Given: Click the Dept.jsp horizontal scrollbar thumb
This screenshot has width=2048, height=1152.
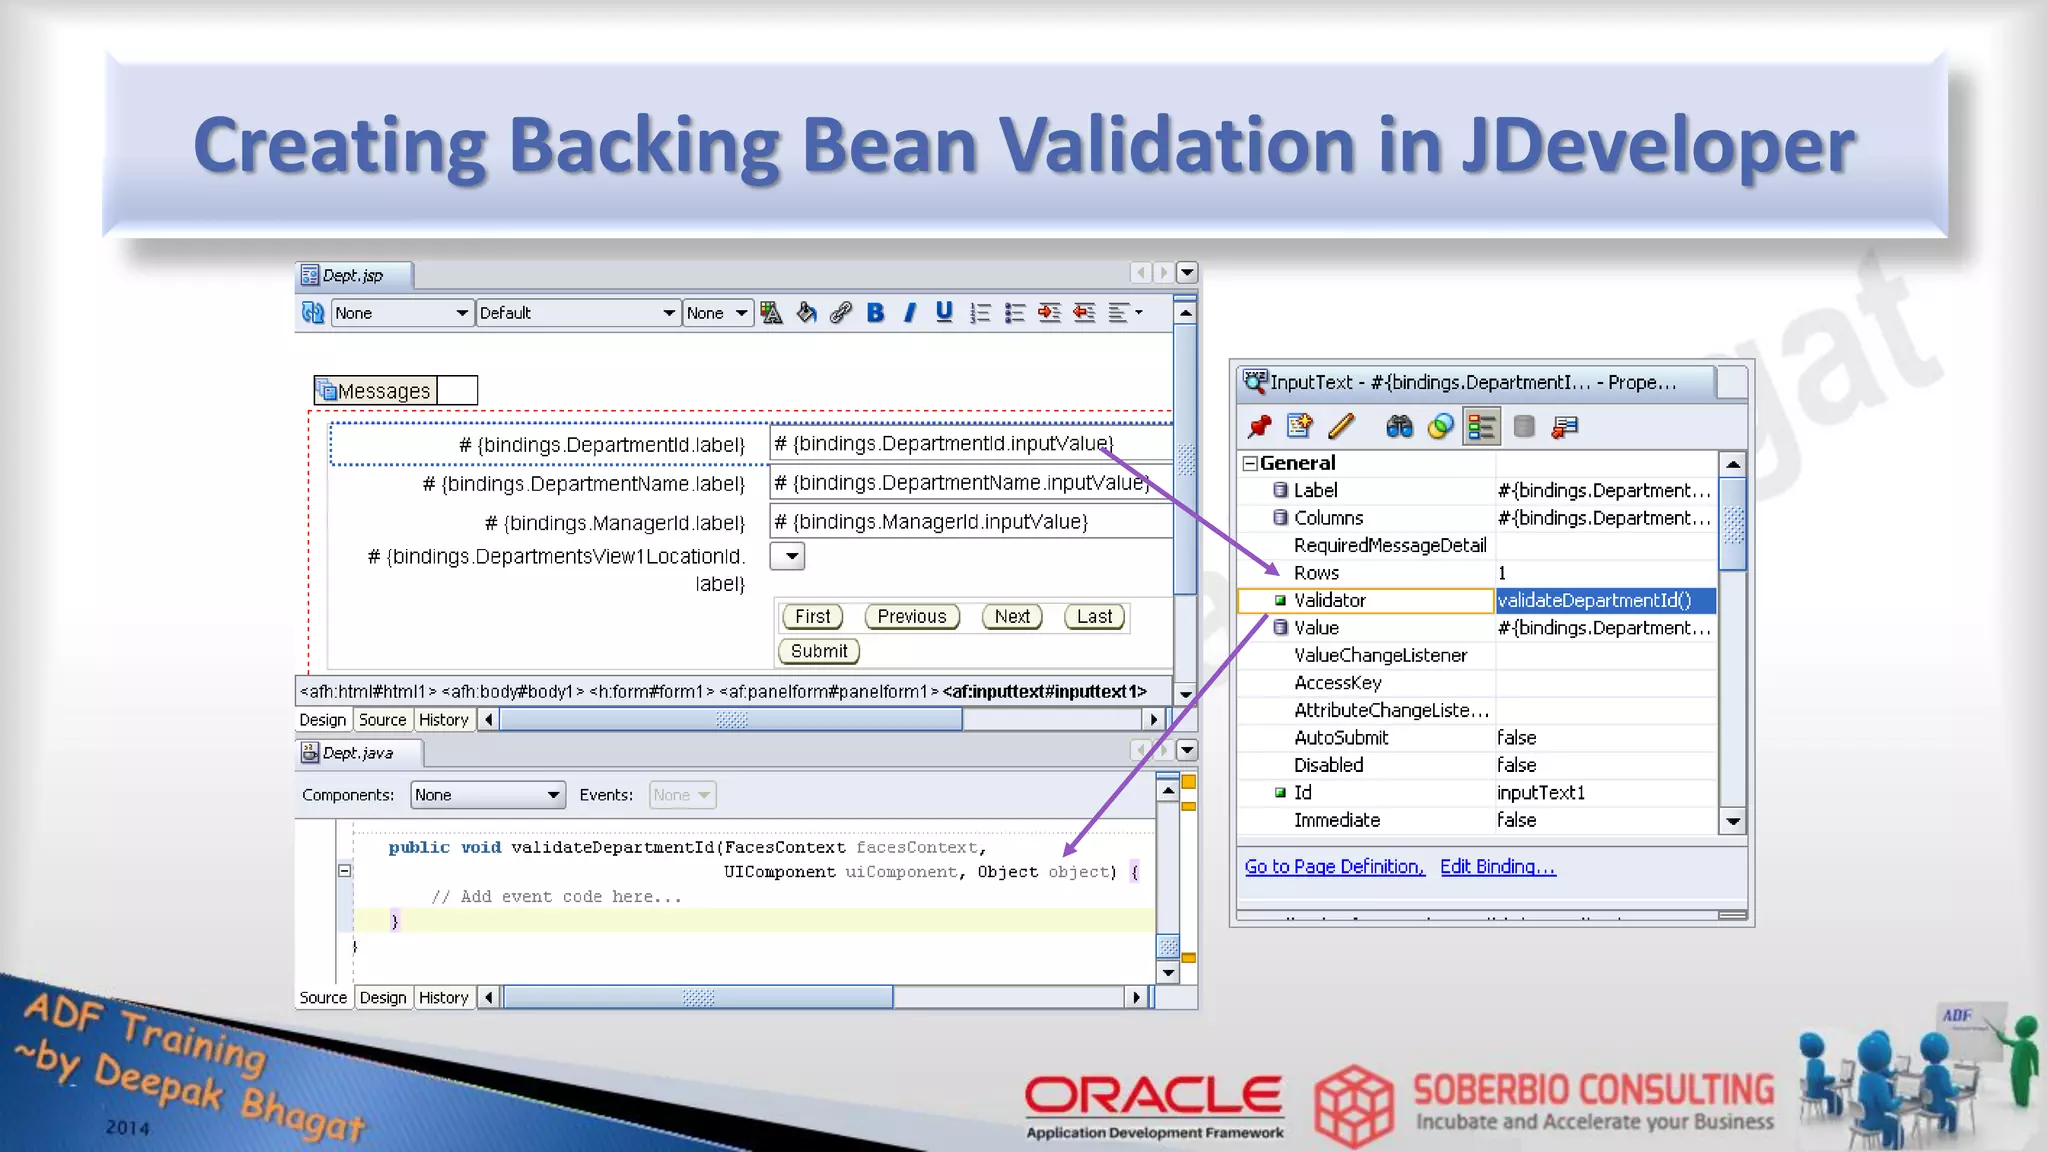Looking at the screenshot, I should click(730, 720).
